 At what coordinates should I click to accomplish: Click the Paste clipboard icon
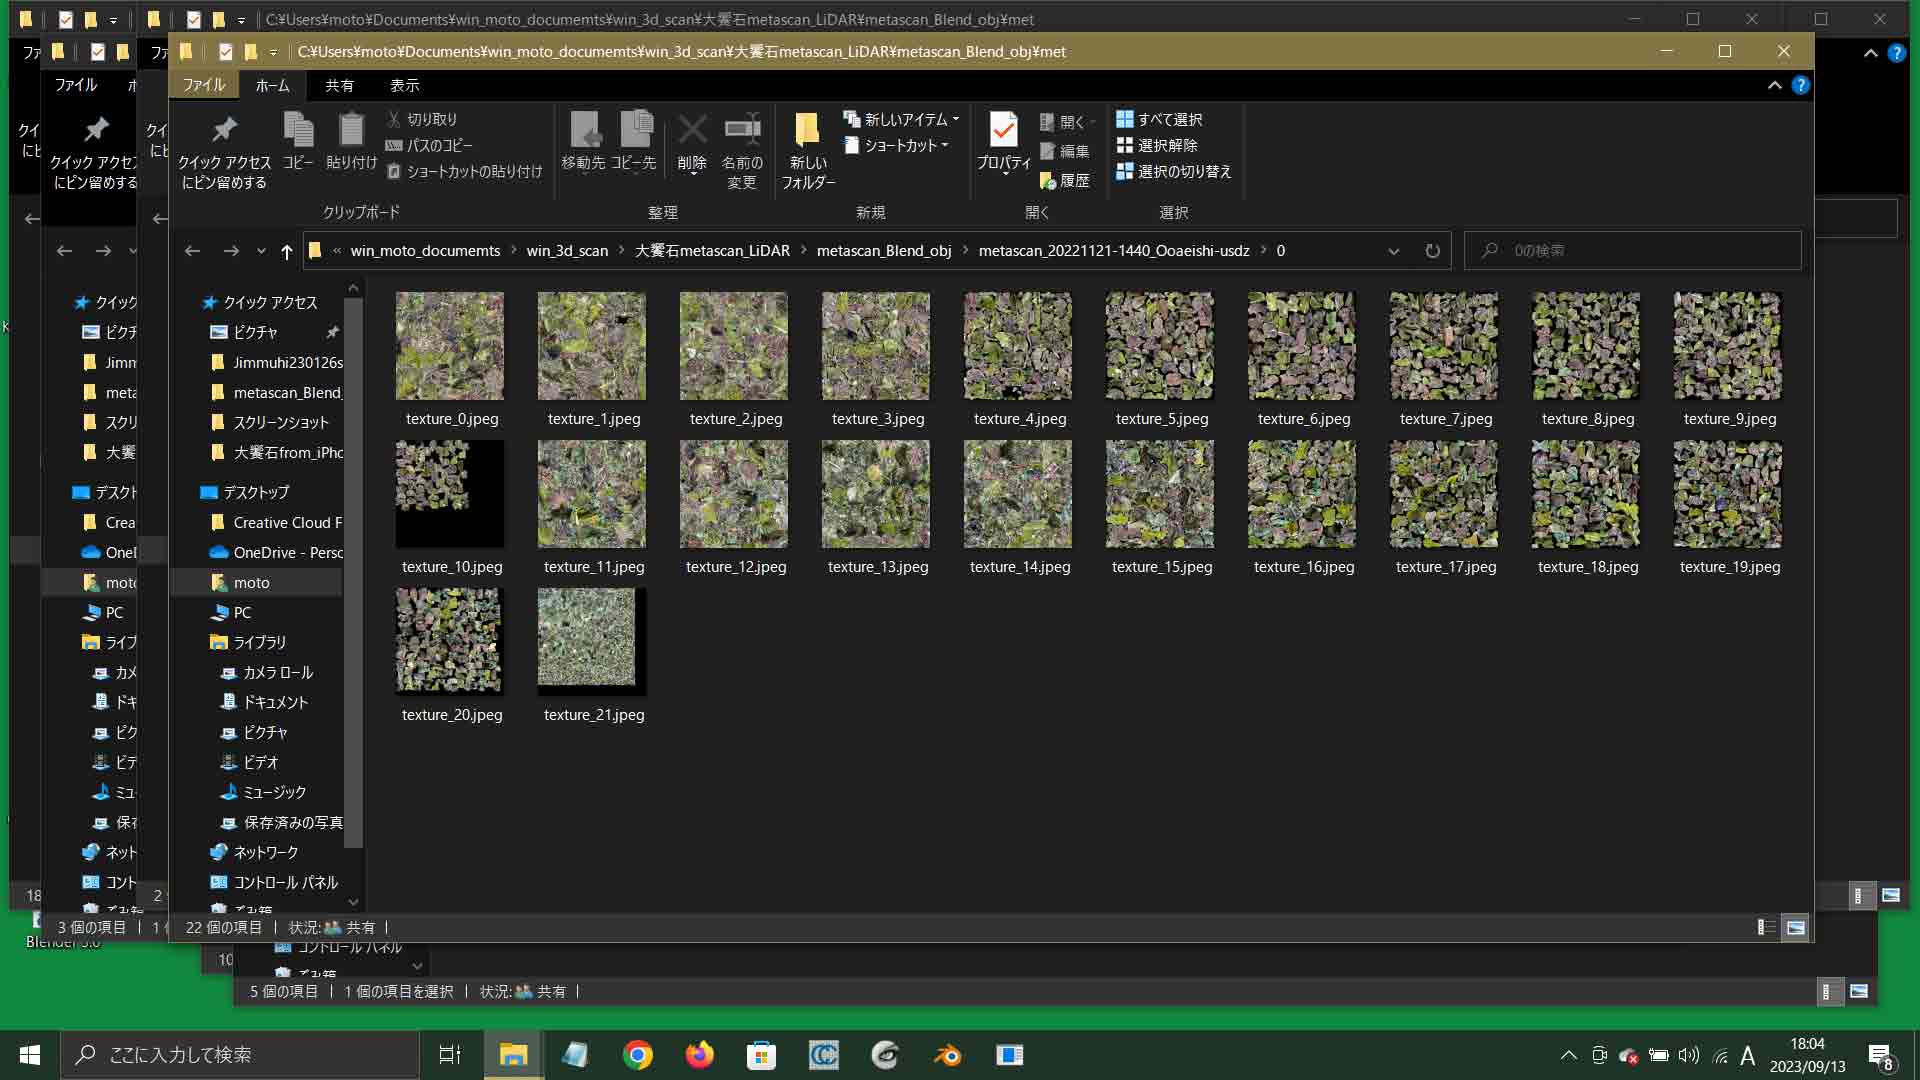(x=351, y=131)
